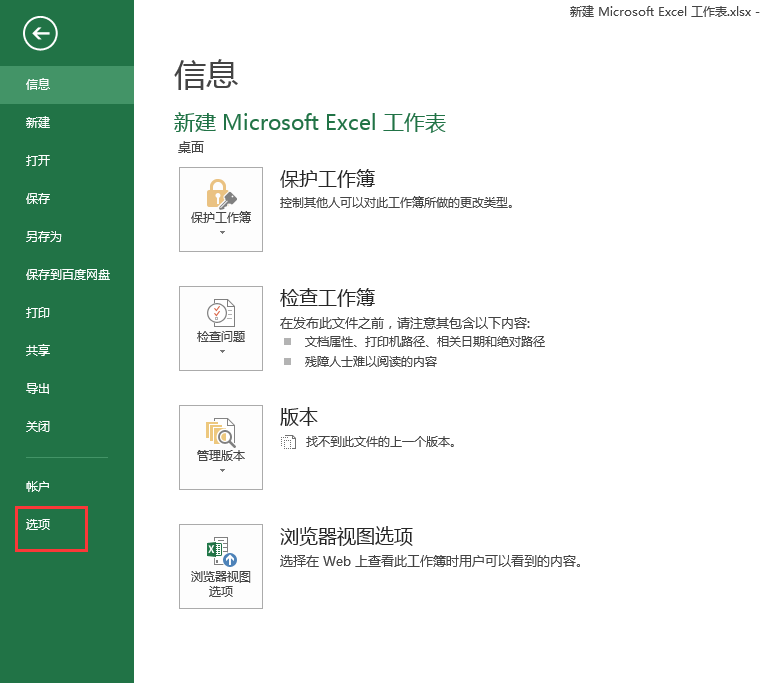Click the 管理版本 magnifier documents icon
Viewport: 763px width, 683px height.
pos(221,432)
